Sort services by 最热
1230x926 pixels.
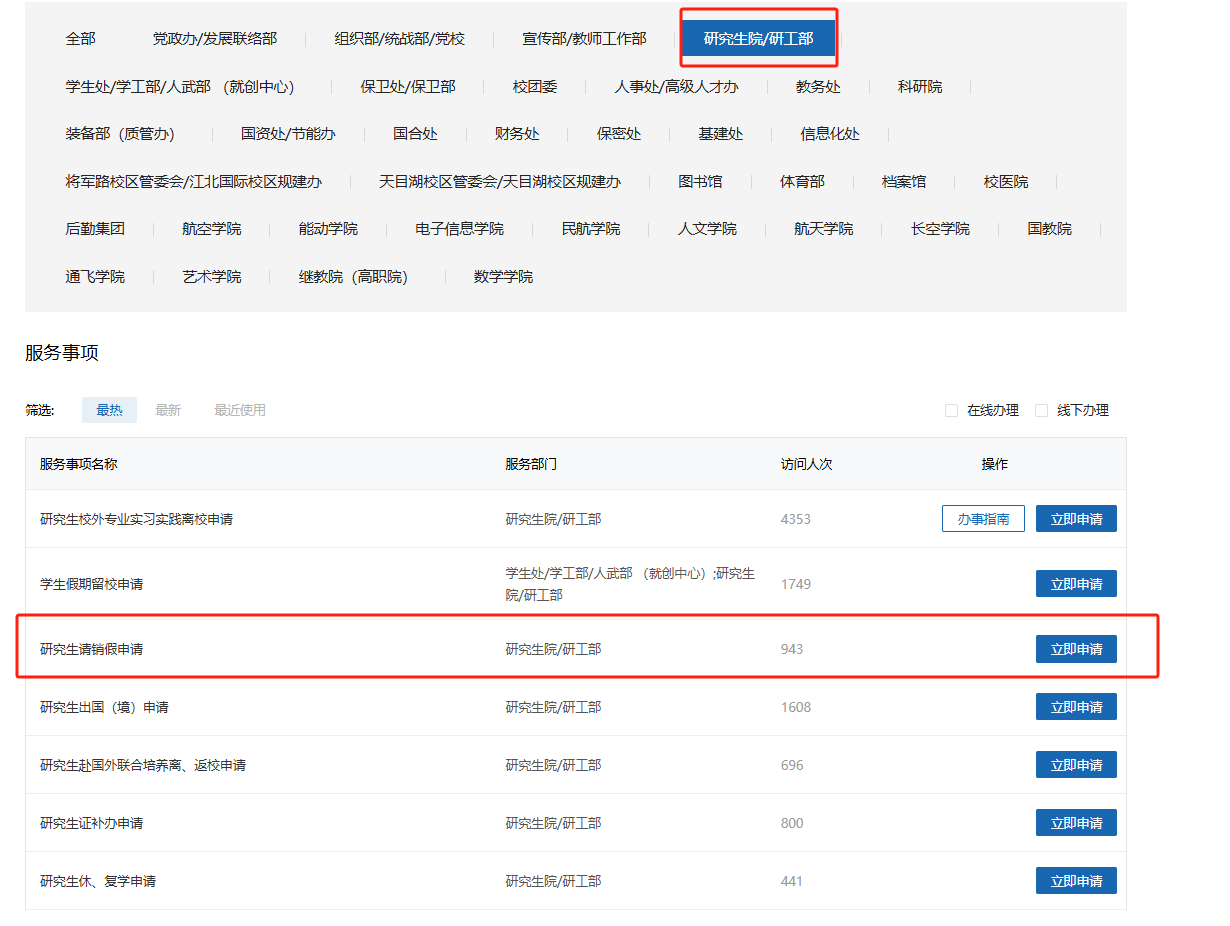(x=109, y=410)
